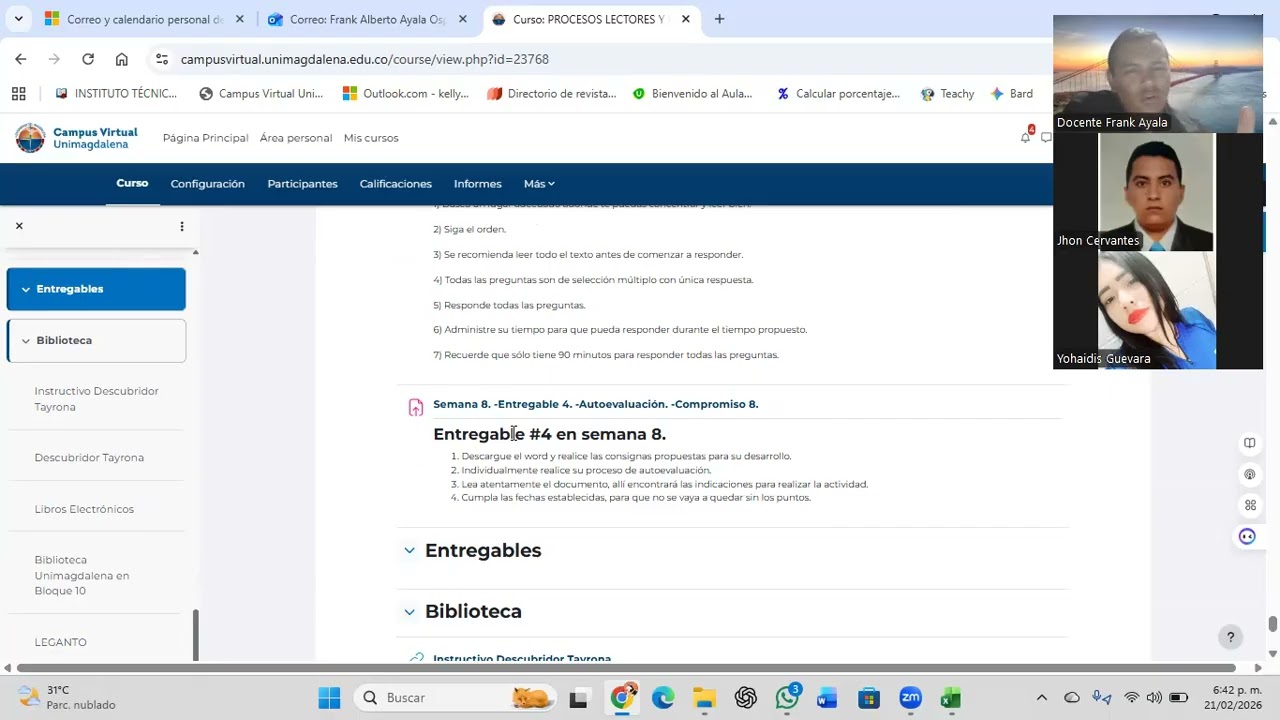Open INSTITUTO TÉCNIC... bookmark
The image size is (1280, 720).
(x=116, y=93)
